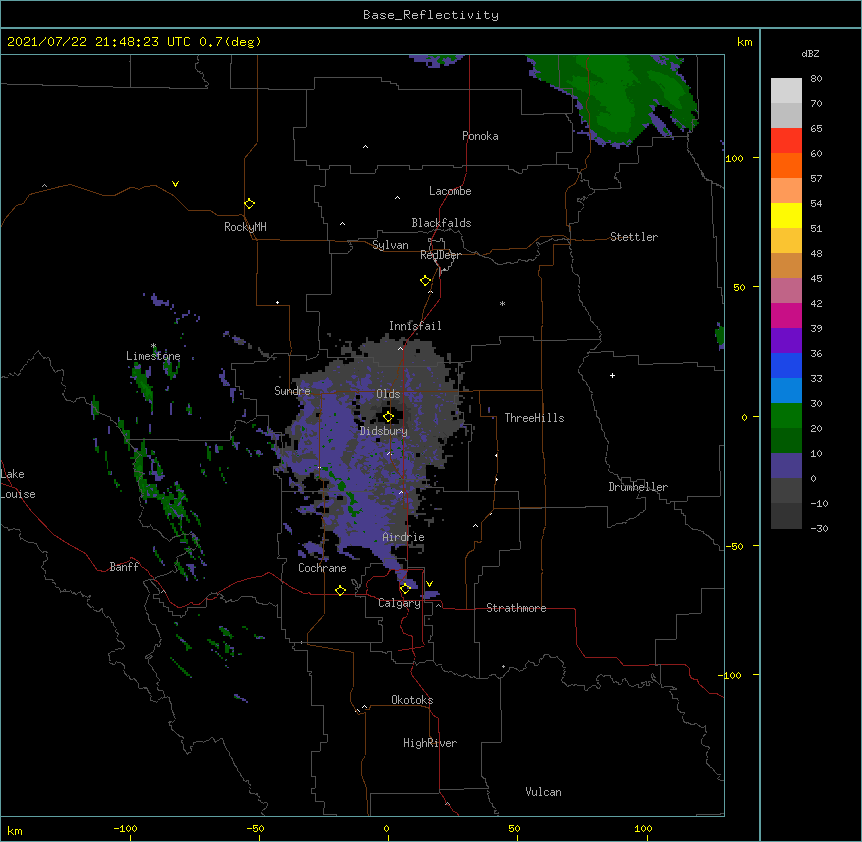Pick the red 60-65 dBZ legend swatch
The image size is (862, 842).
point(786,141)
